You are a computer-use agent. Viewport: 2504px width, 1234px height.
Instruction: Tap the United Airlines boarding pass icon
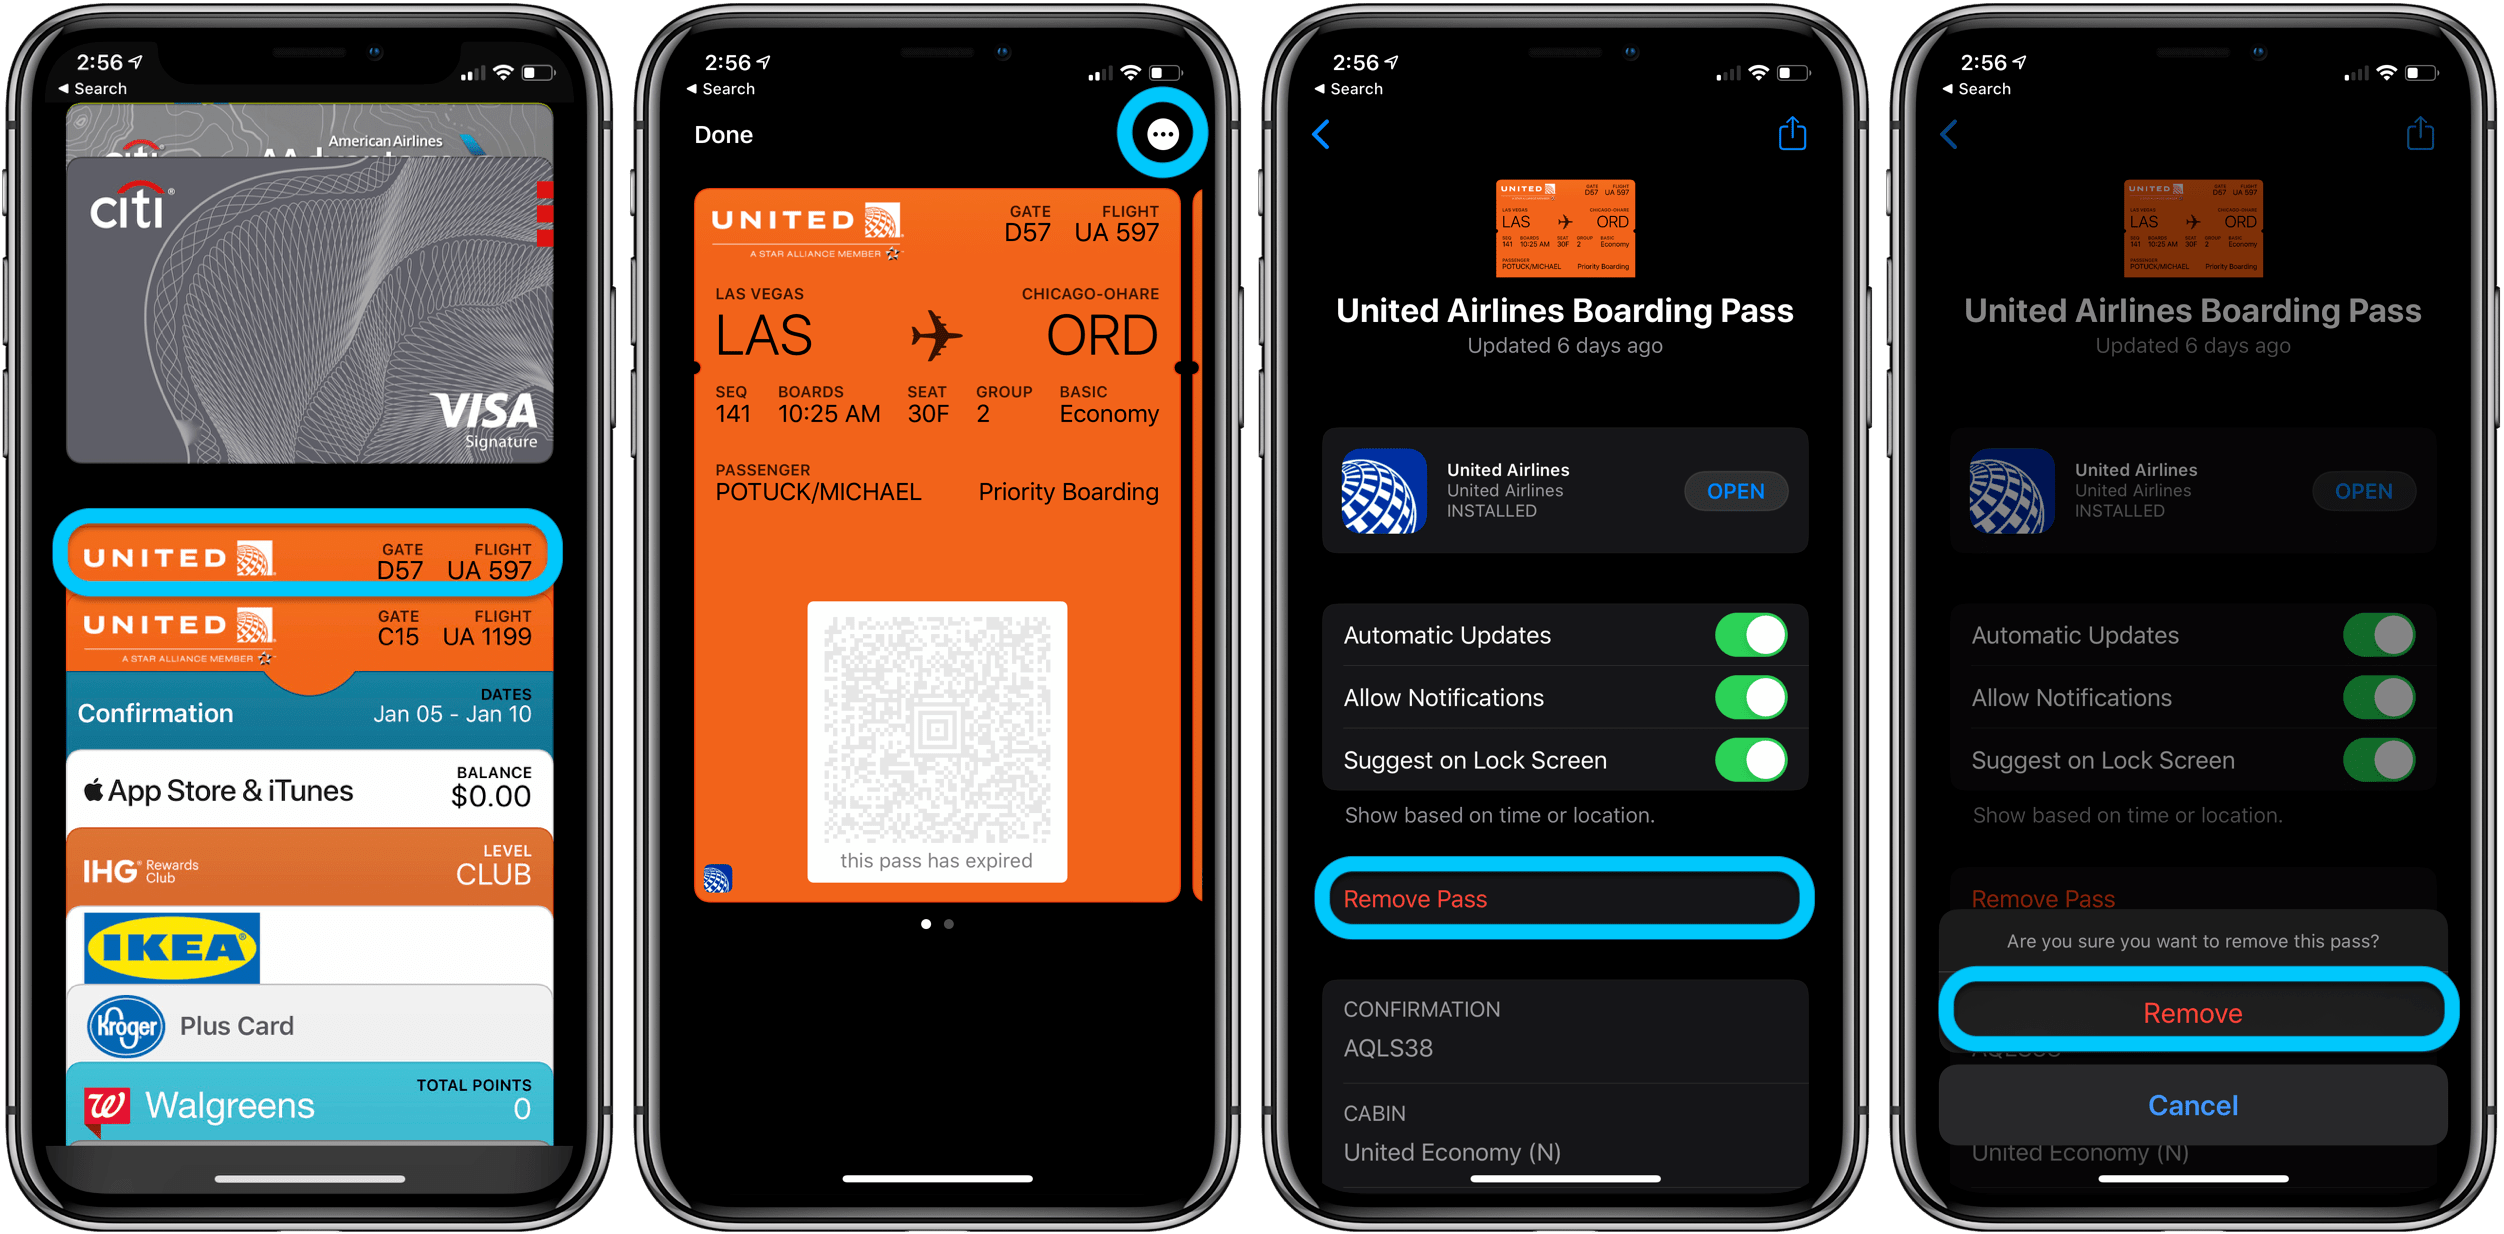pyautogui.click(x=311, y=557)
